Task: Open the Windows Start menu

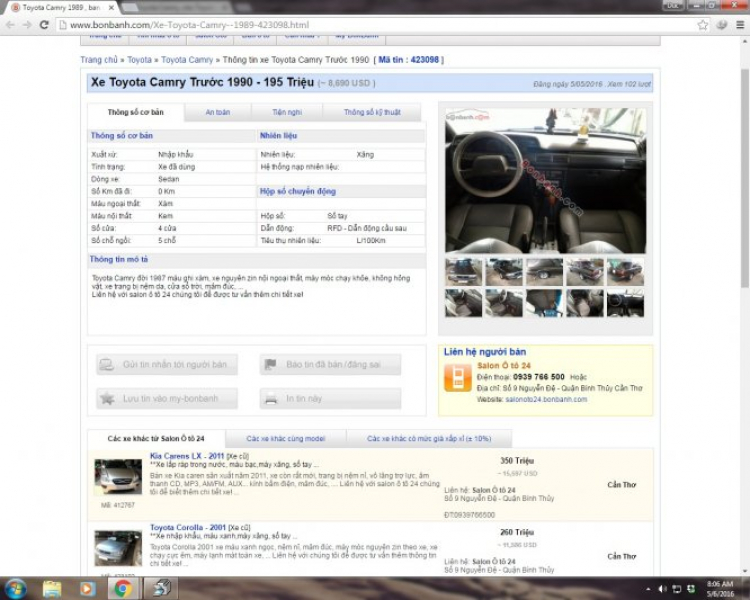Action: 15,589
